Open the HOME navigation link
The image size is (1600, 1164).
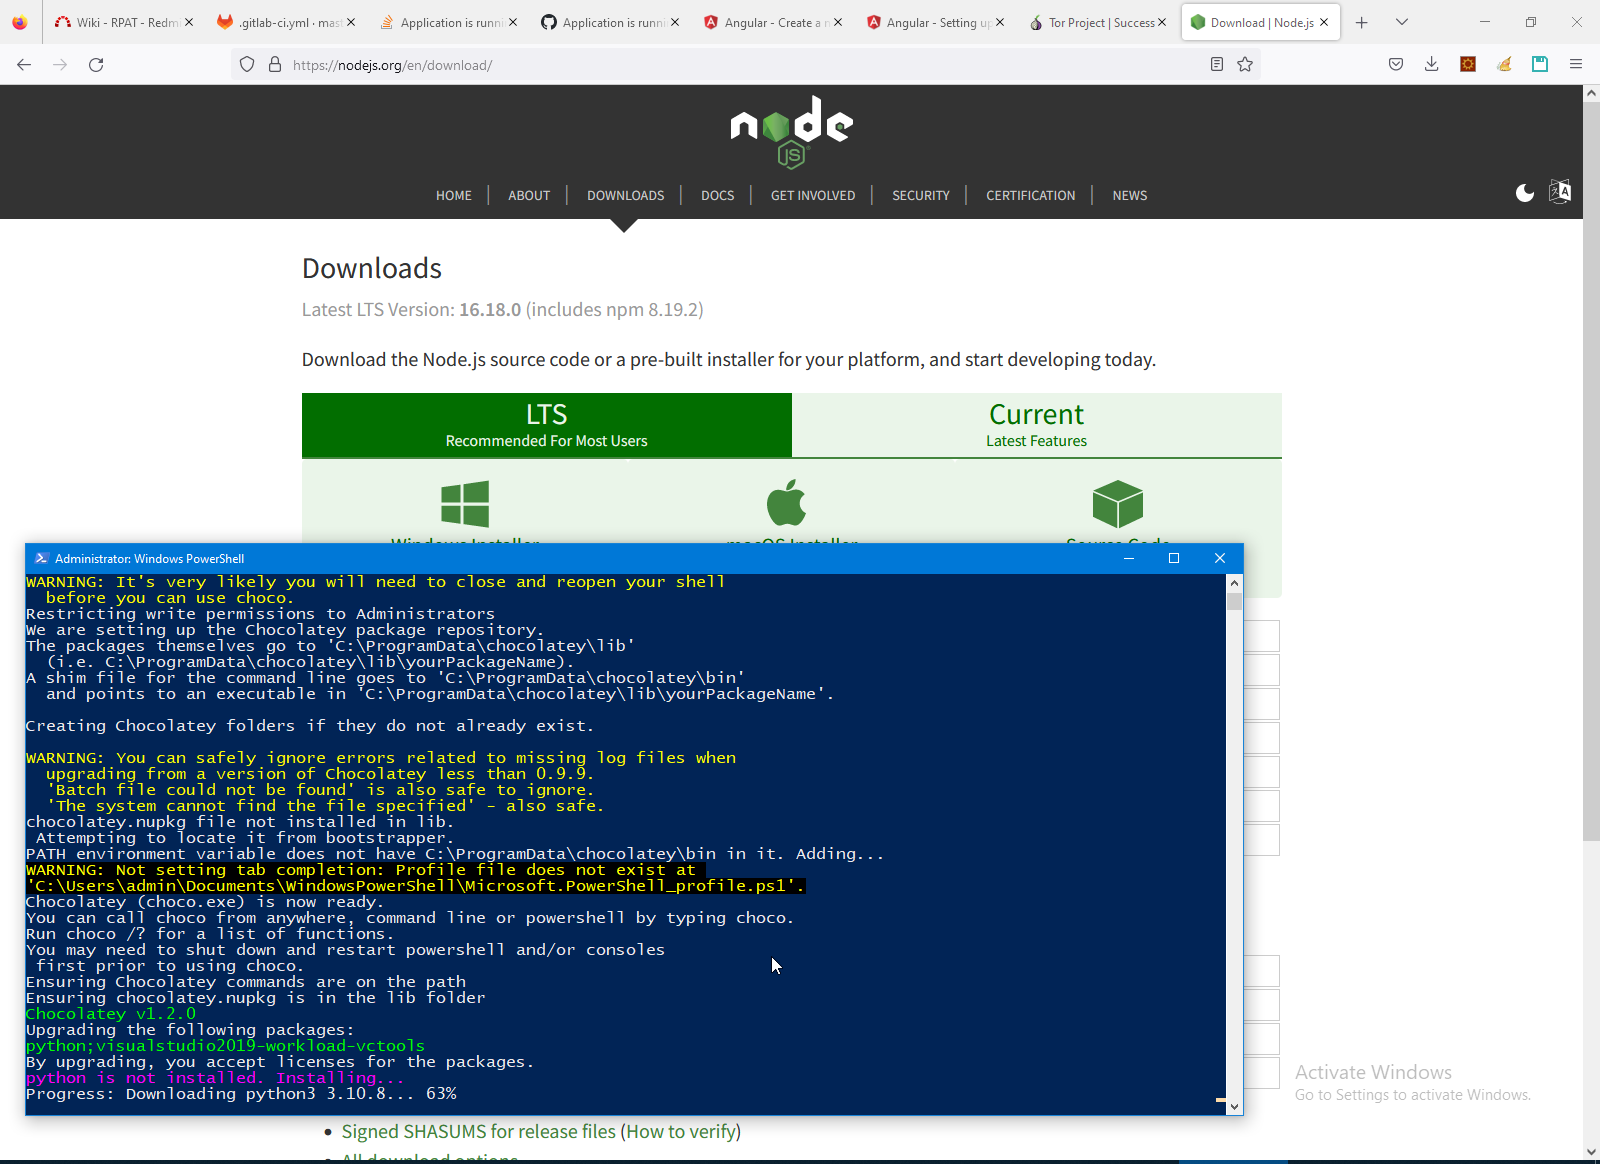pyautogui.click(x=454, y=195)
